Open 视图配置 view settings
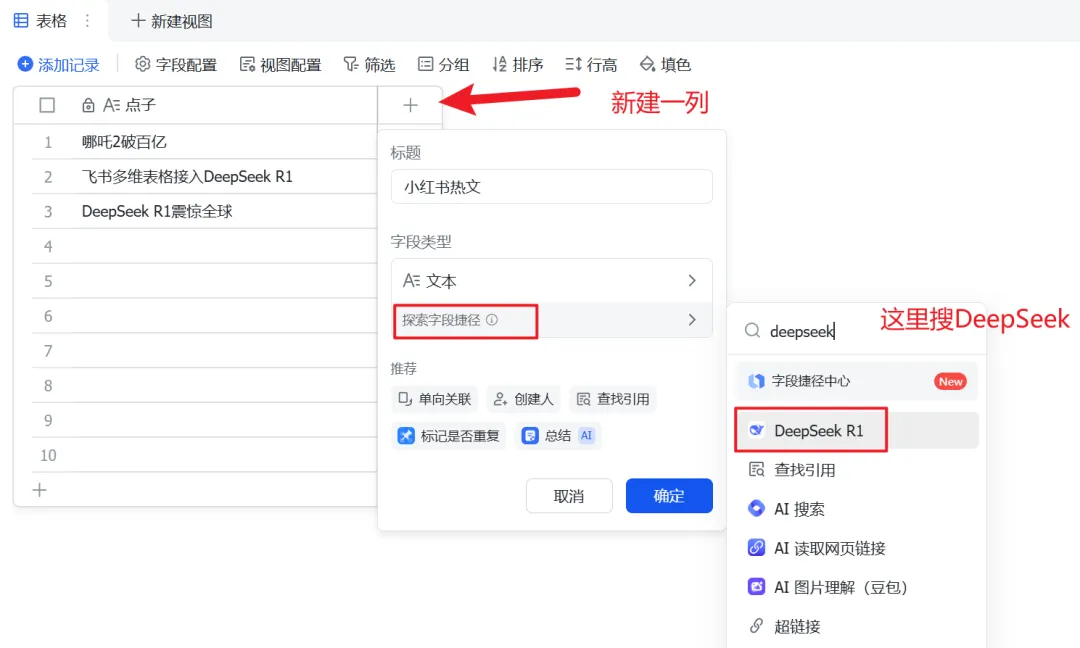The height and width of the screenshot is (648, 1080). [280, 65]
